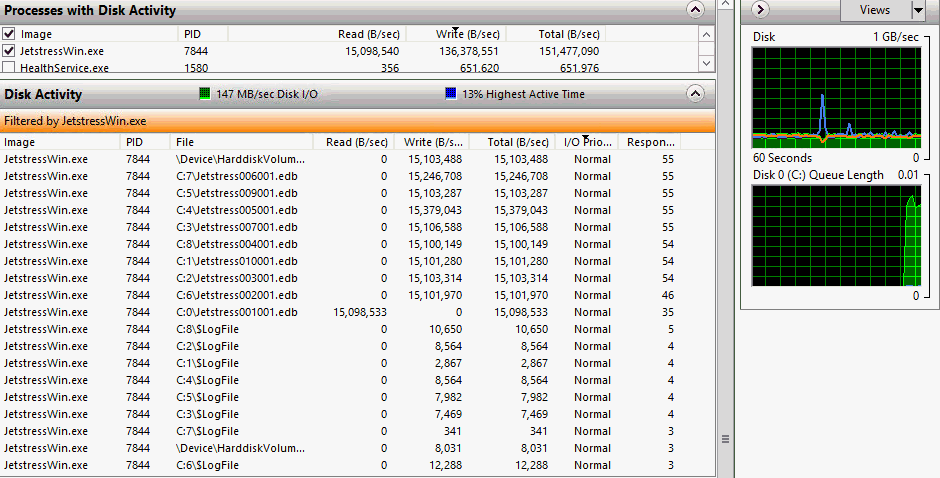Image resolution: width=940 pixels, height=478 pixels.
Task: Select the C:5\Jetstress009001.edb row
Action: [358, 193]
